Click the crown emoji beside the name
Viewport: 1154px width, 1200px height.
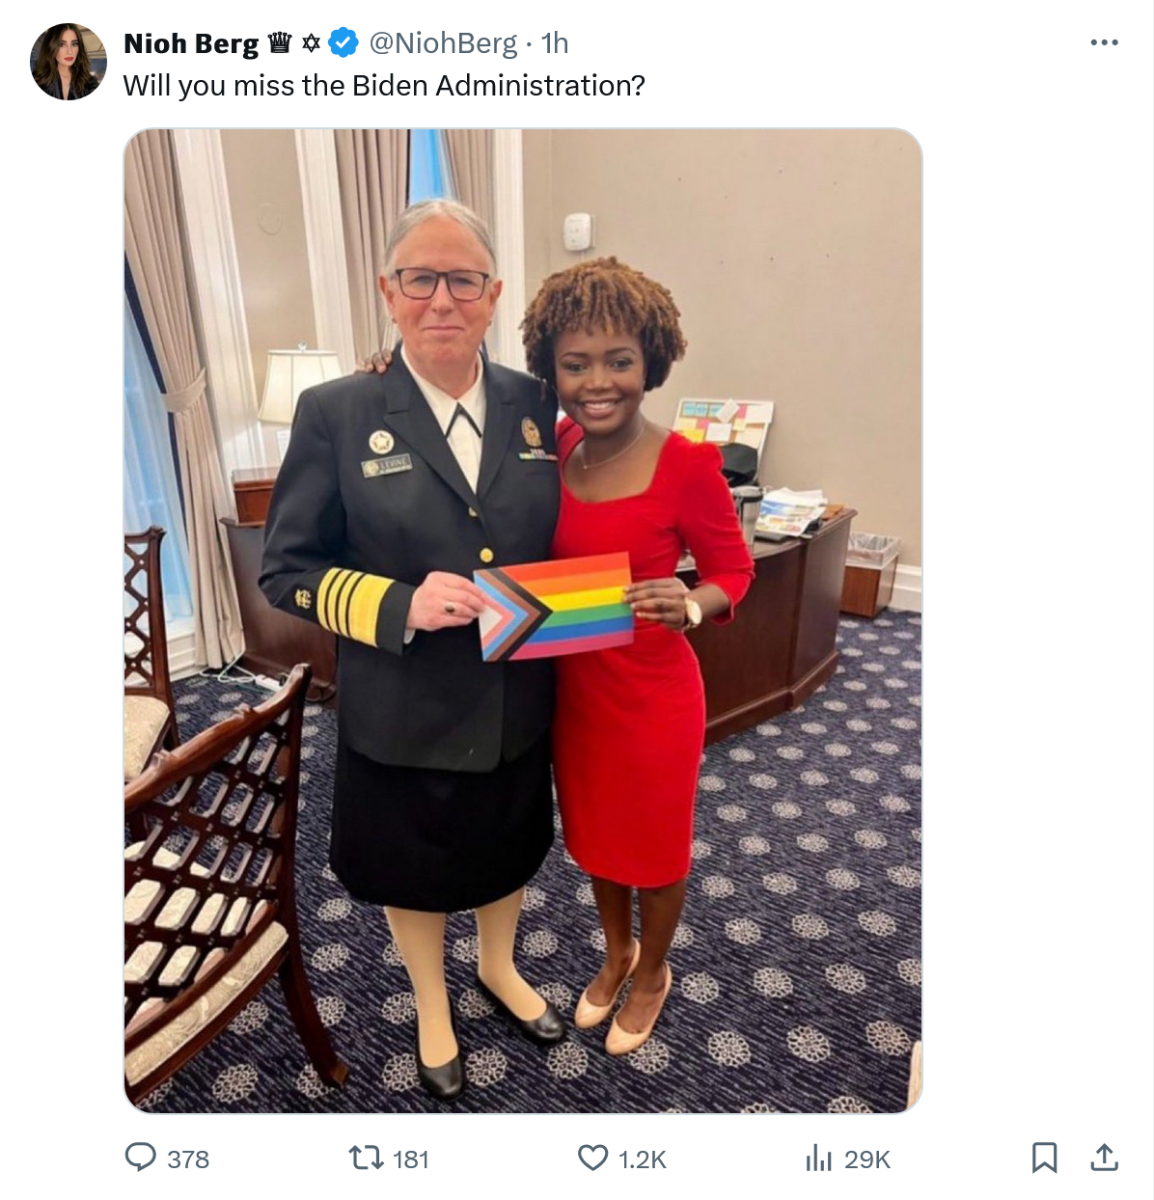[x=280, y=43]
